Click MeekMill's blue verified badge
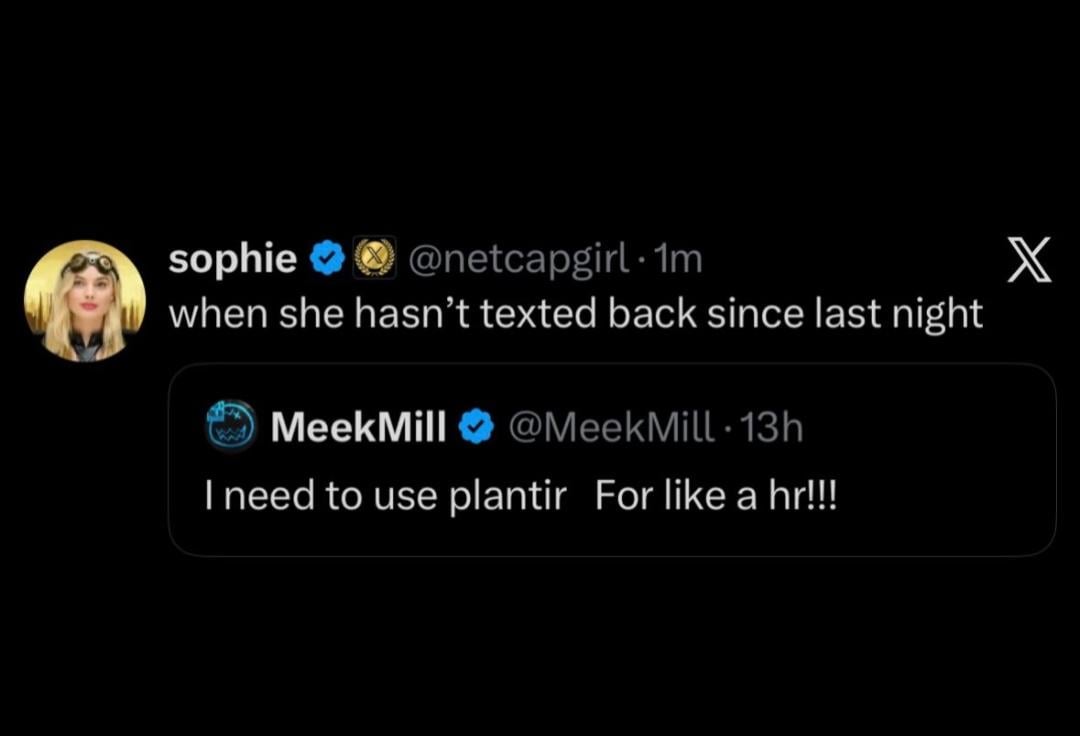 [x=474, y=428]
